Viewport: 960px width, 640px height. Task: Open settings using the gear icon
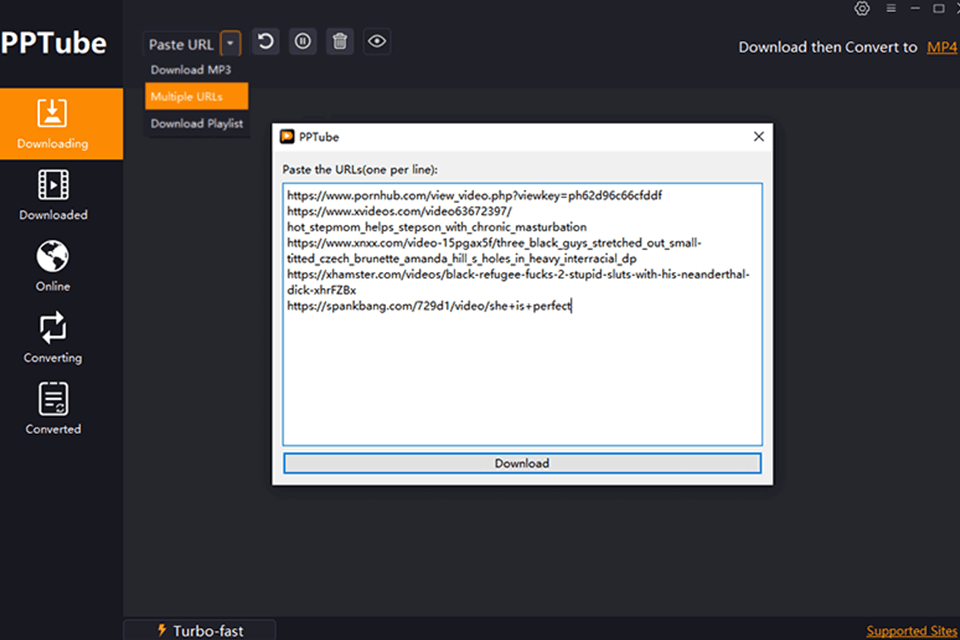click(x=862, y=9)
